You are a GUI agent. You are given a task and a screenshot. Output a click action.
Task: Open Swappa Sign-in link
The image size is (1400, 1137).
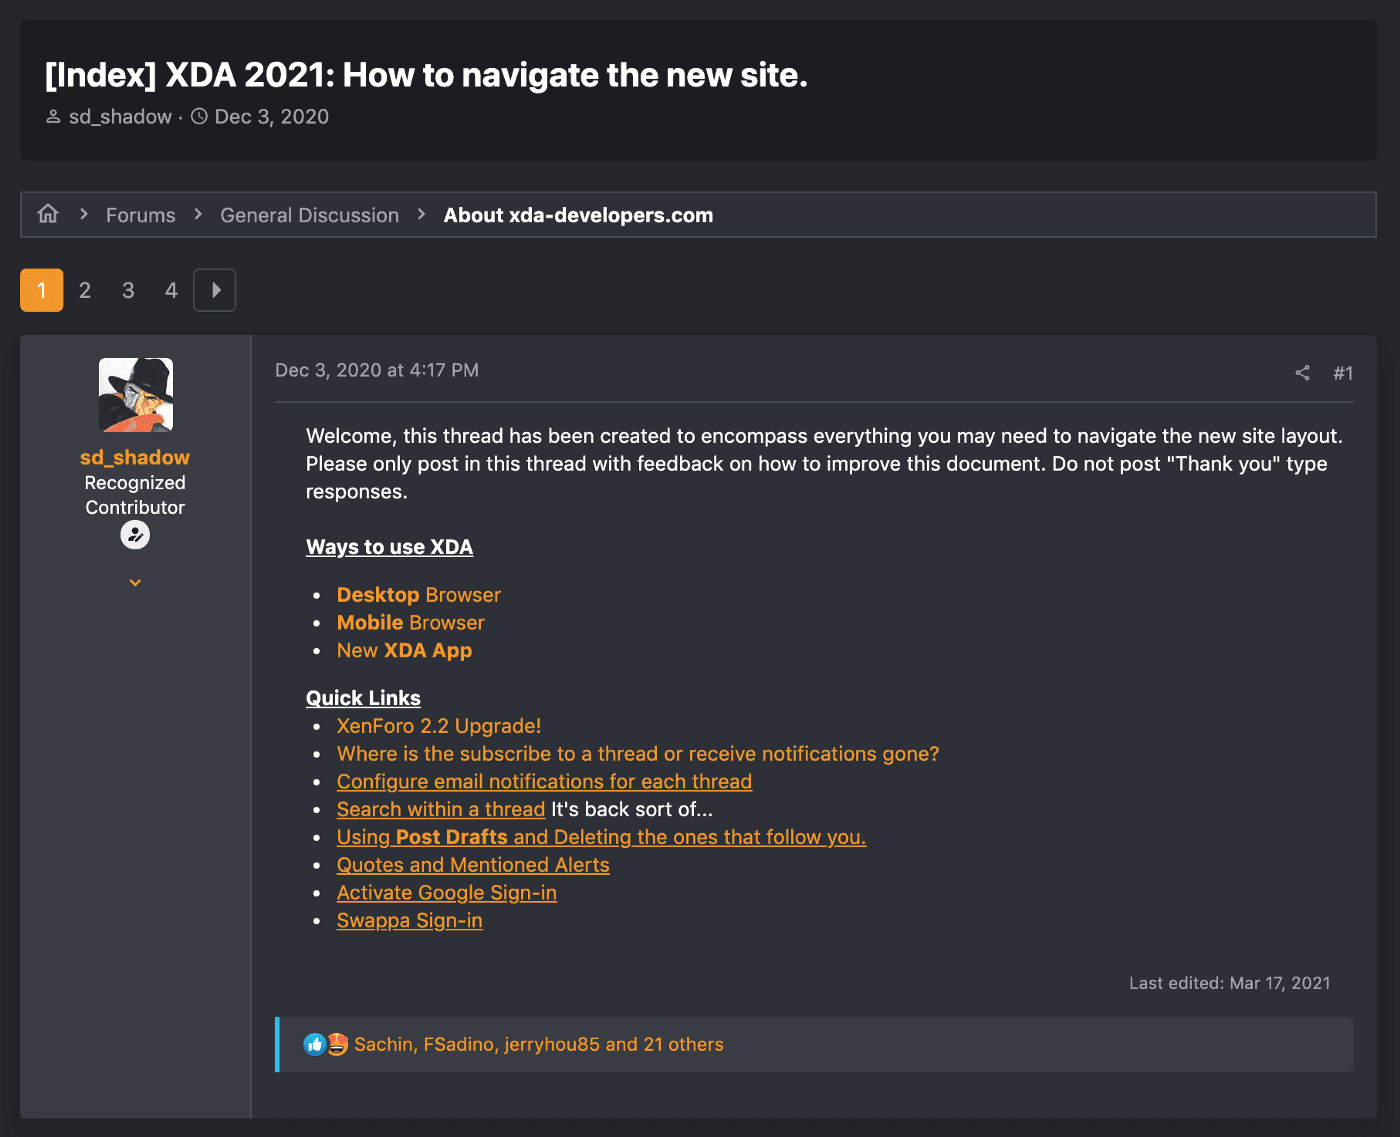pyautogui.click(x=410, y=921)
